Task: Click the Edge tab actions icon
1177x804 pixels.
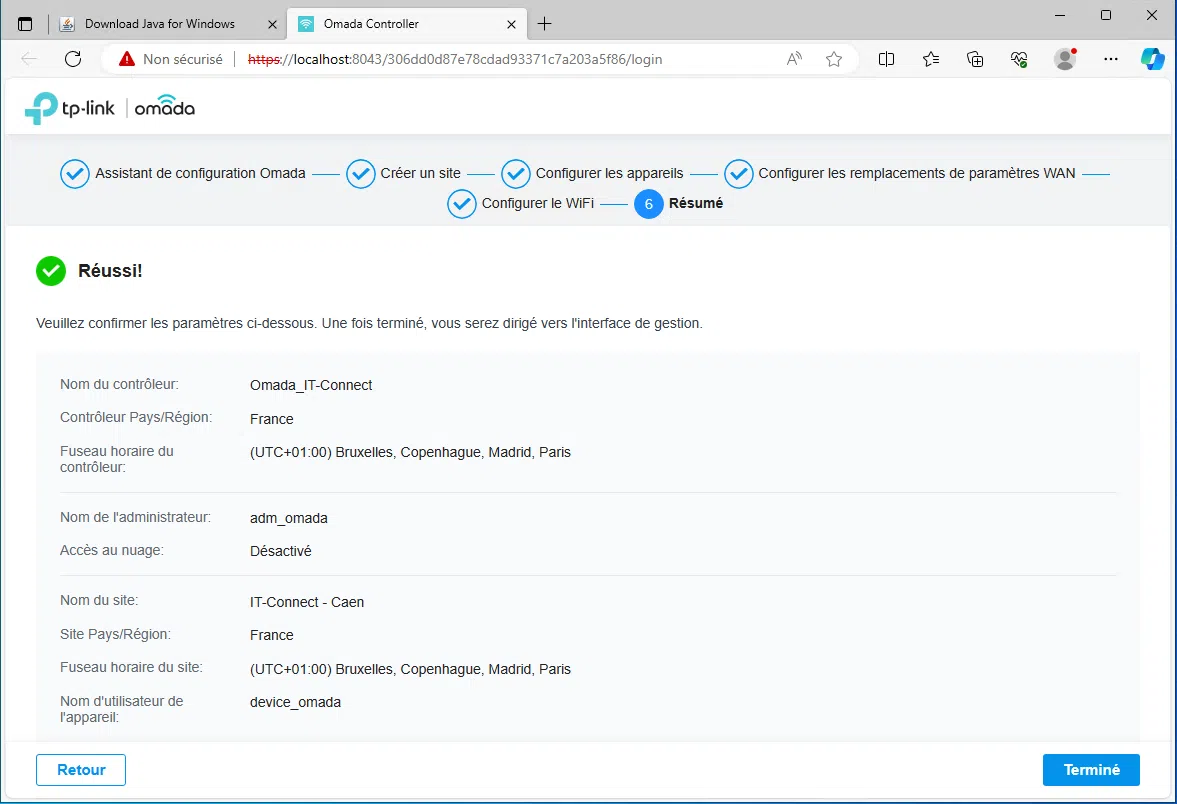Action: (x=25, y=24)
